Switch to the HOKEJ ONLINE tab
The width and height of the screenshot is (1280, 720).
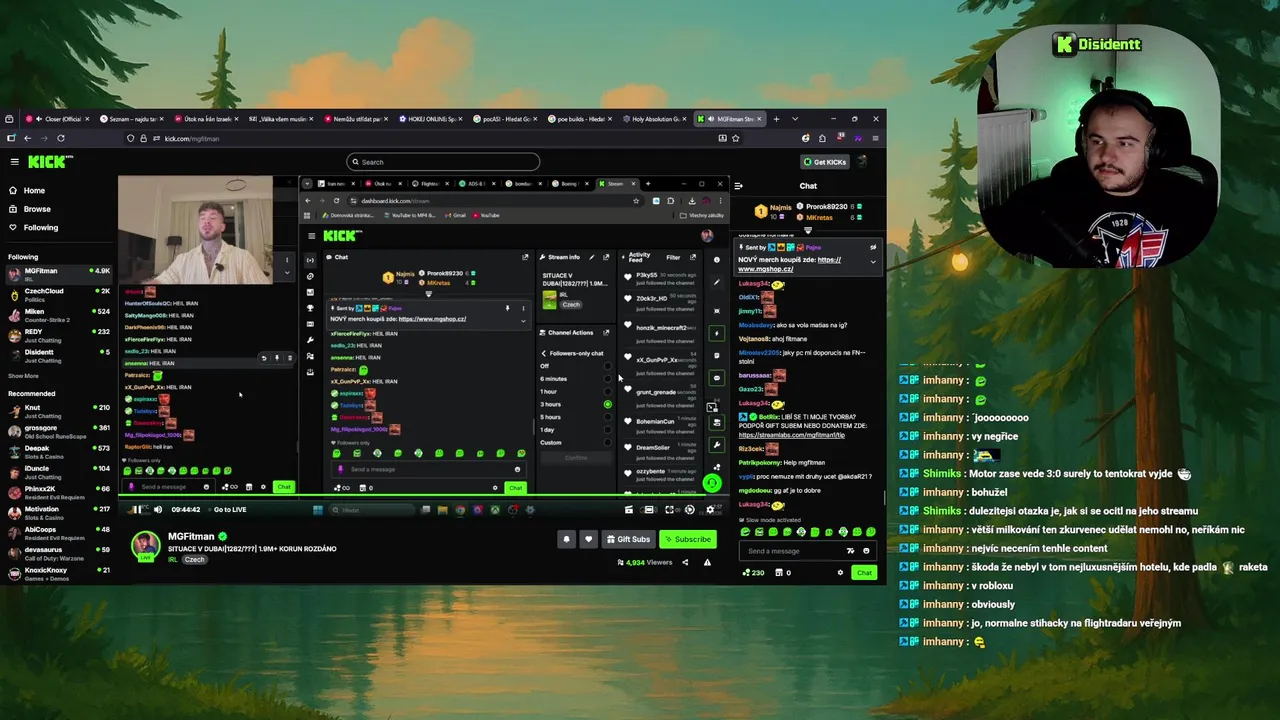pyautogui.click(x=430, y=119)
